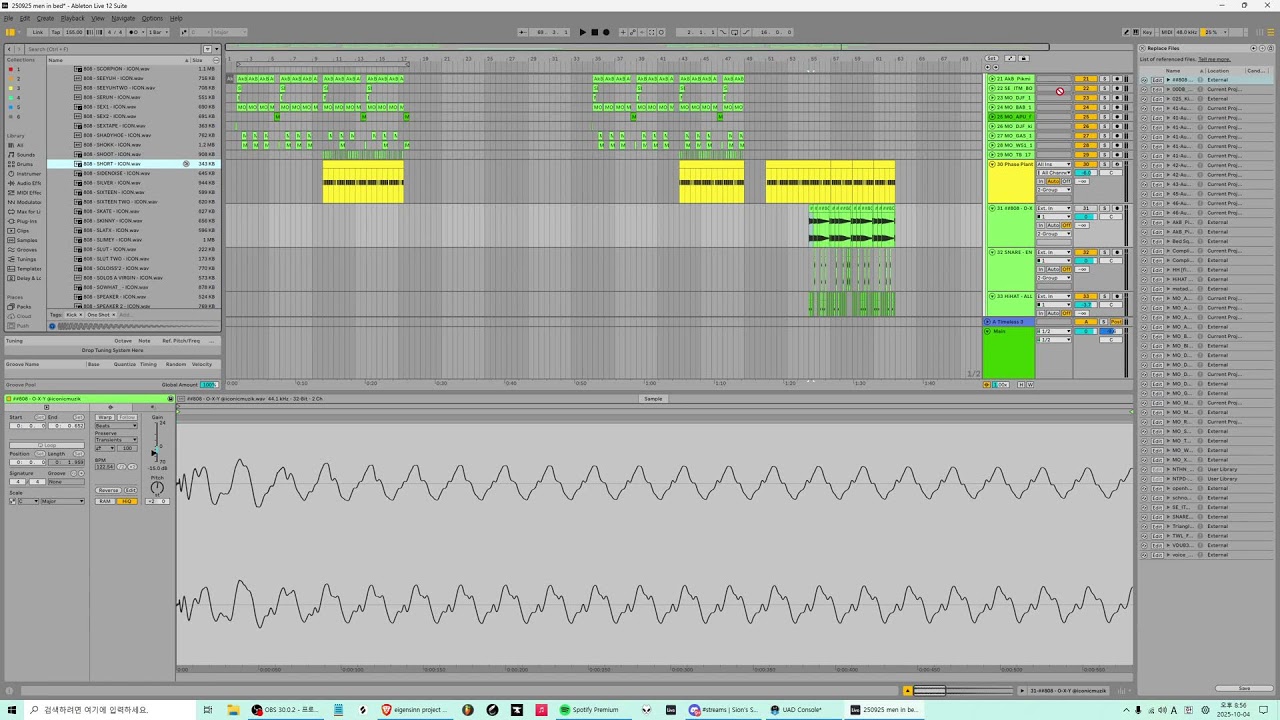Open the Options menu
The height and width of the screenshot is (720, 1280).
coord(152,18)
